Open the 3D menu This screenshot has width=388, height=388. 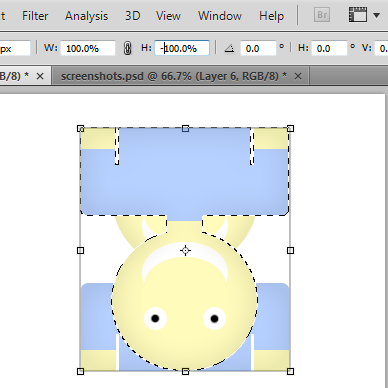click(x=132, y=16)
